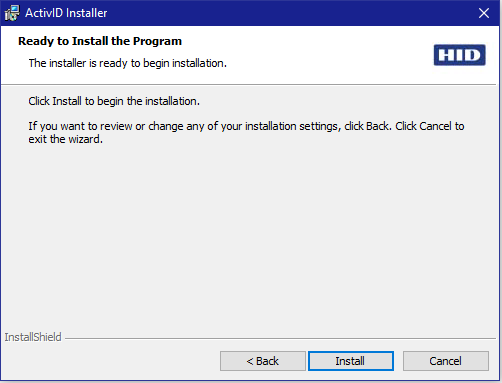This screenshot has height=383, width=502.
Task: Click the 'Ready to Install the Program' heading
Action: (x=100, y=41)
